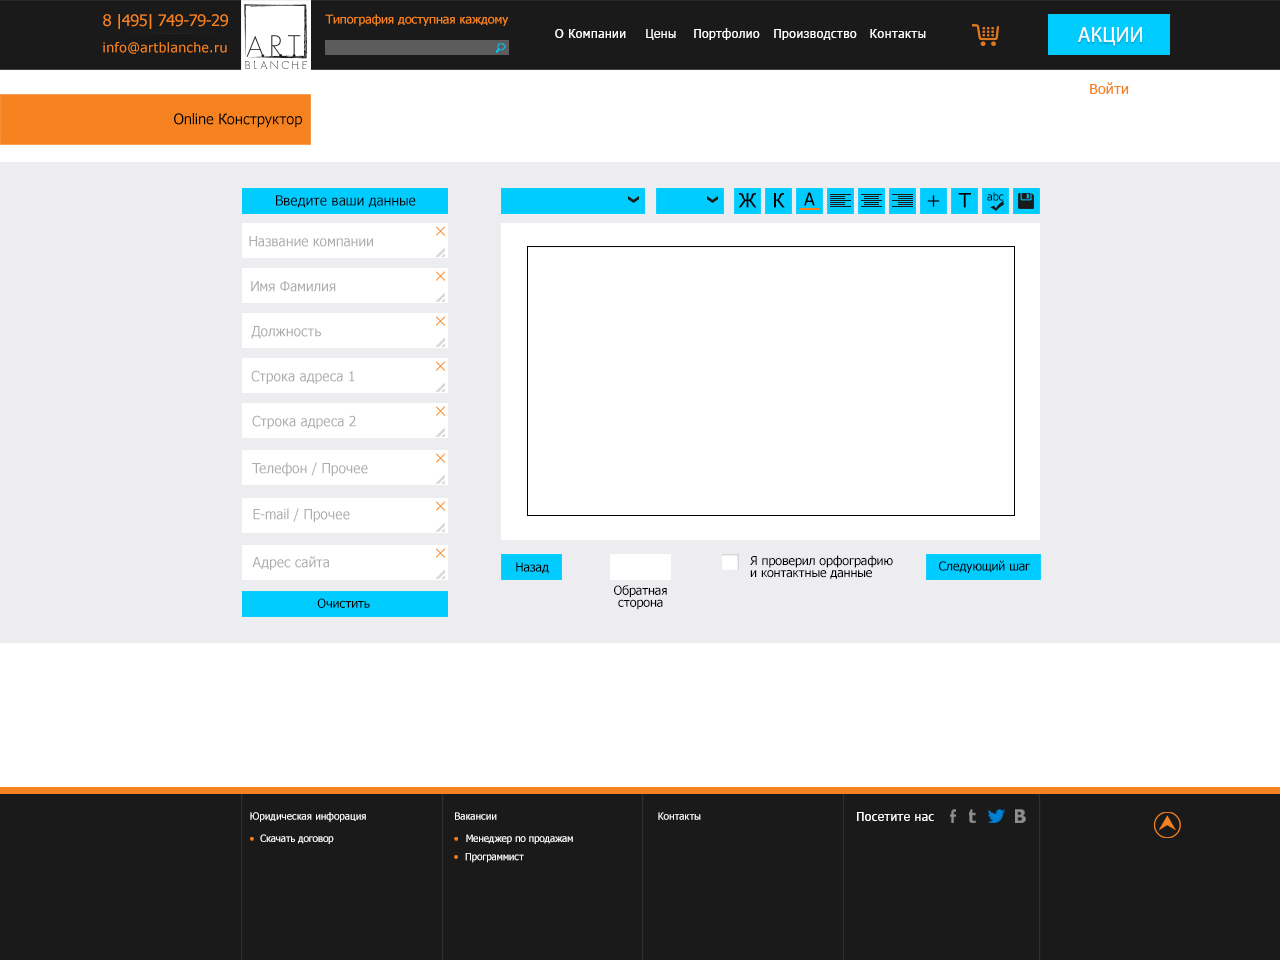Jump to top with the orange arrow icon
This screenshot has width=1280, height=960.
tap(1167, 825)
